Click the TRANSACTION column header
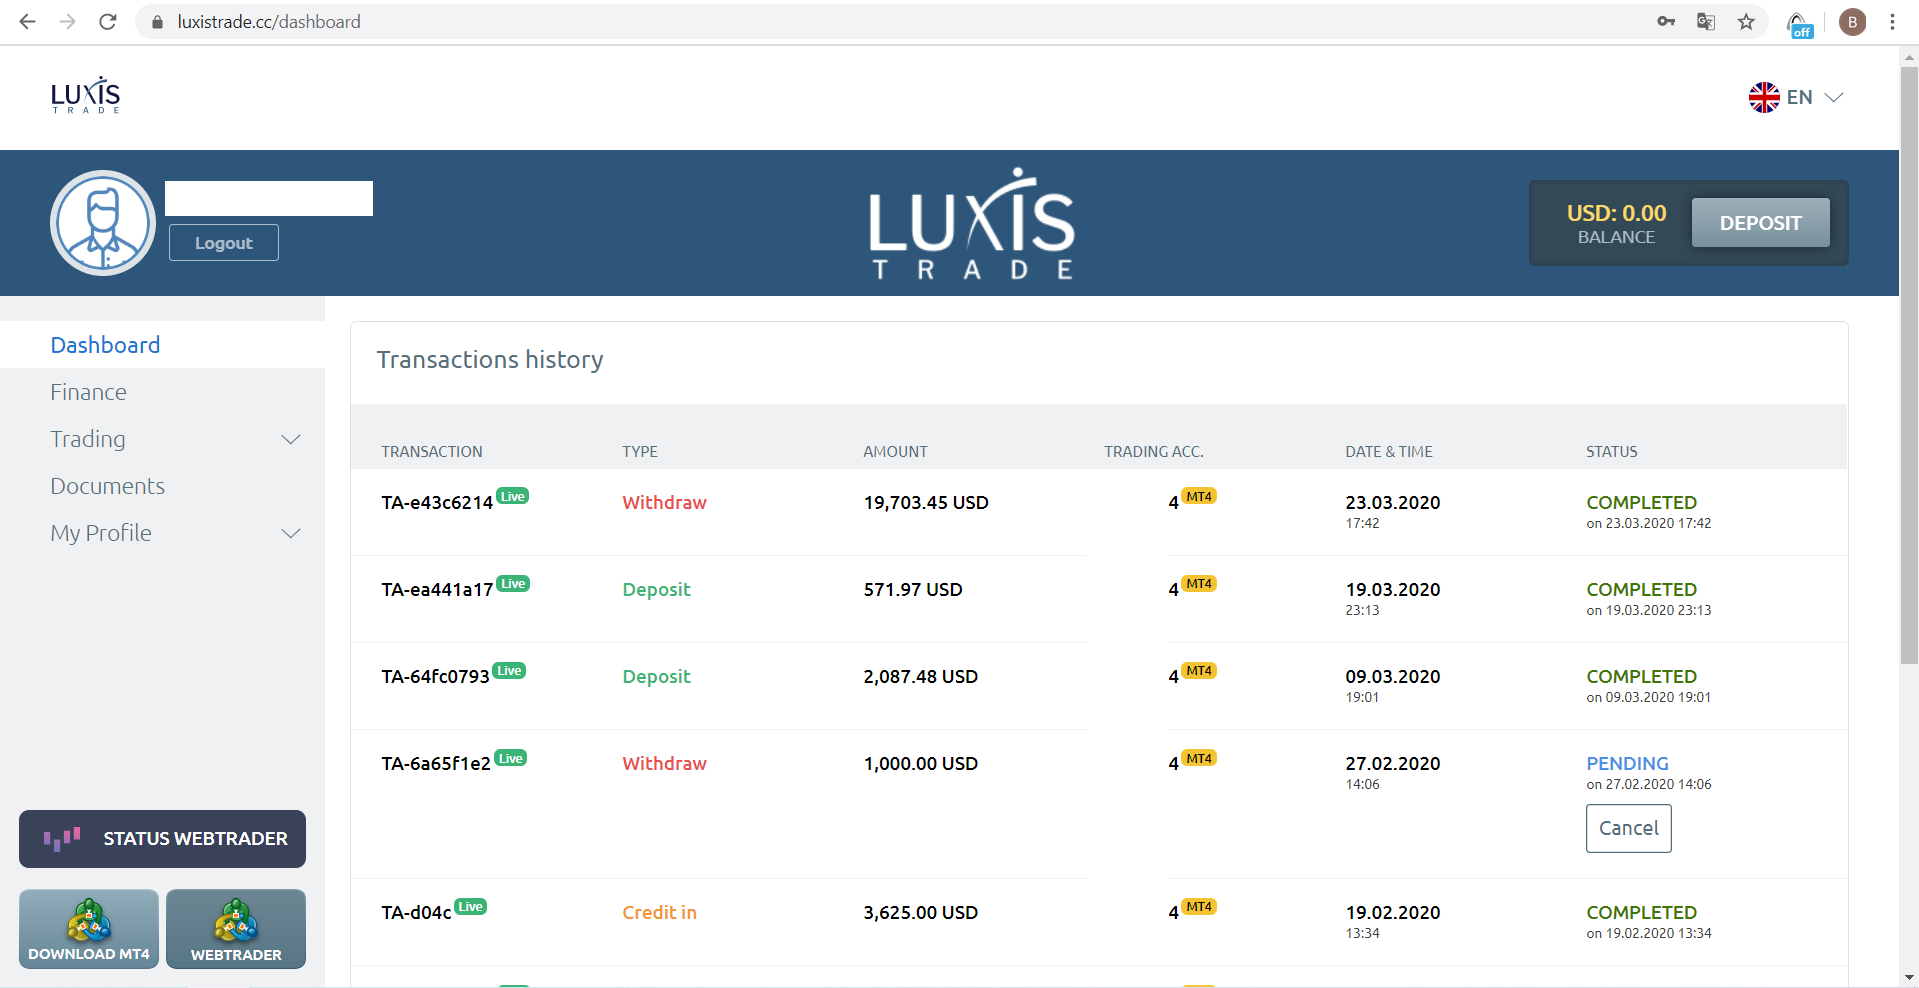The height and width of the screenshot is (988, 1919). [x=432, y=452]
